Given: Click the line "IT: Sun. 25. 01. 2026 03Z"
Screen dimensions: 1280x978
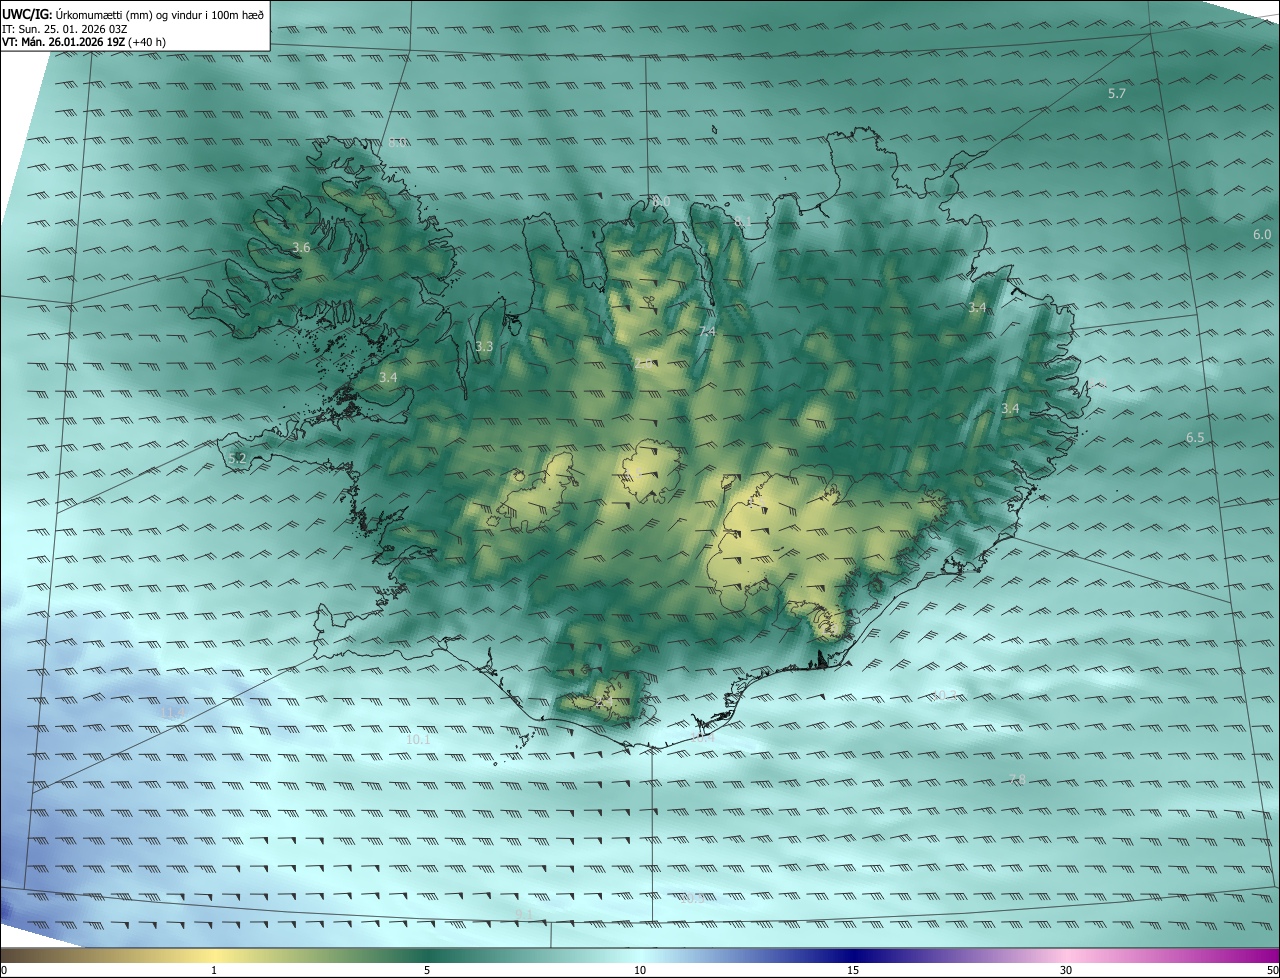Looking at the screenshot, I should click(64, 28).
